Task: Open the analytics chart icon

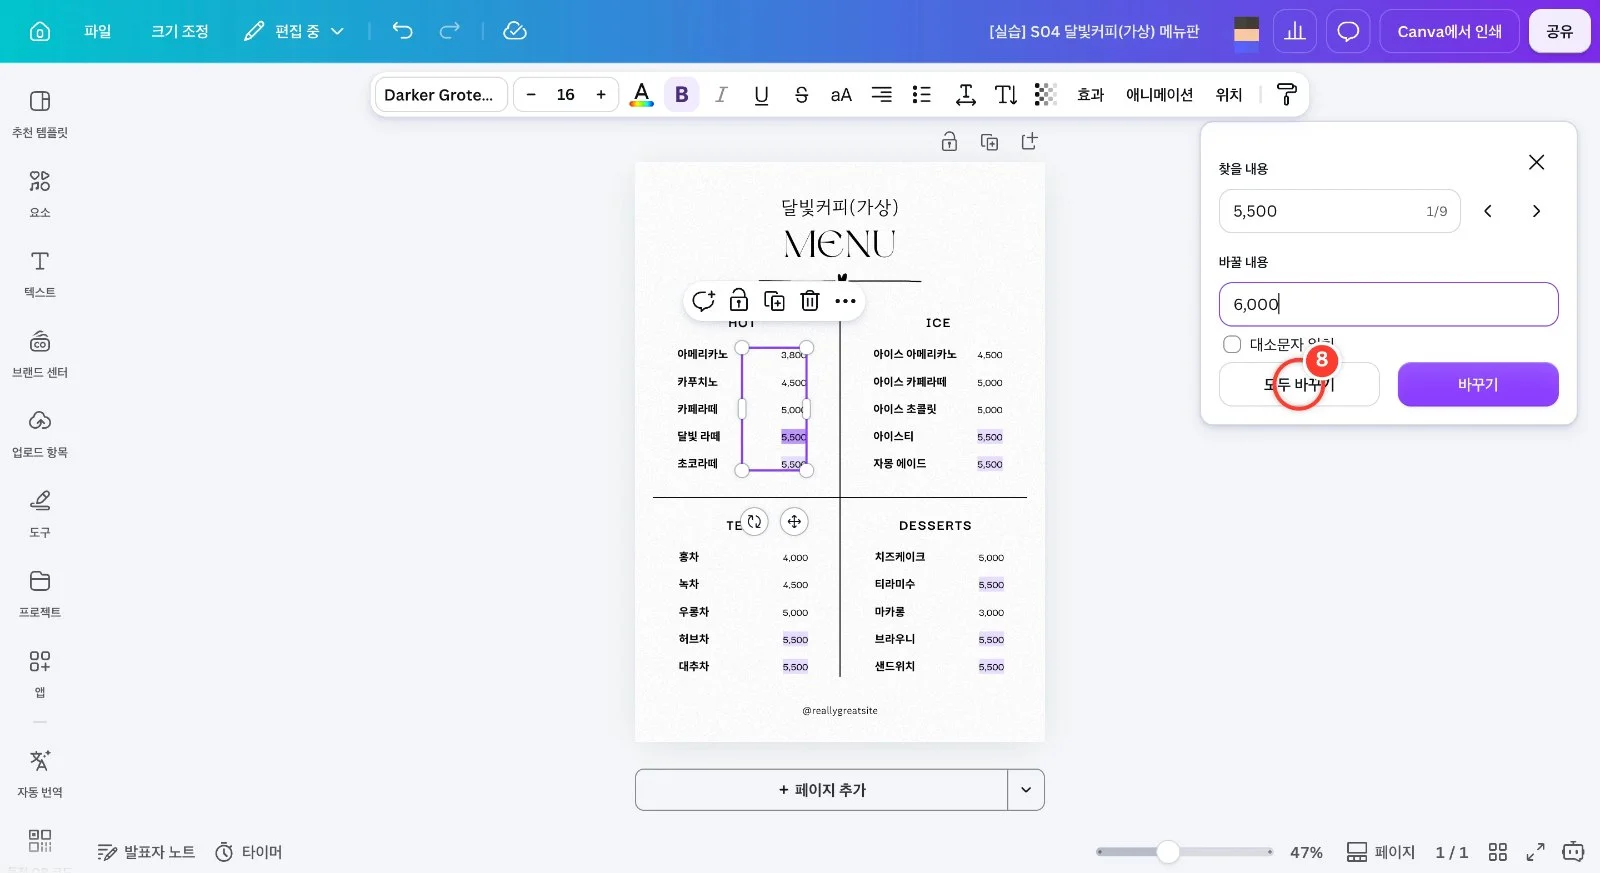Action: 1295,31
